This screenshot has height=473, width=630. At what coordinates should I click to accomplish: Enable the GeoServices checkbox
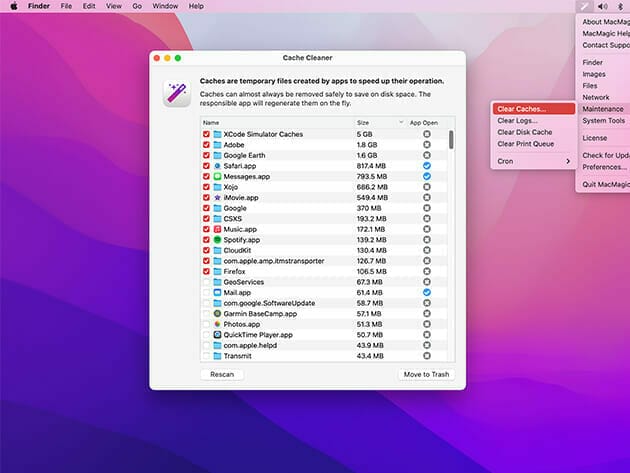pyautogui.click(x=206, y=282)
